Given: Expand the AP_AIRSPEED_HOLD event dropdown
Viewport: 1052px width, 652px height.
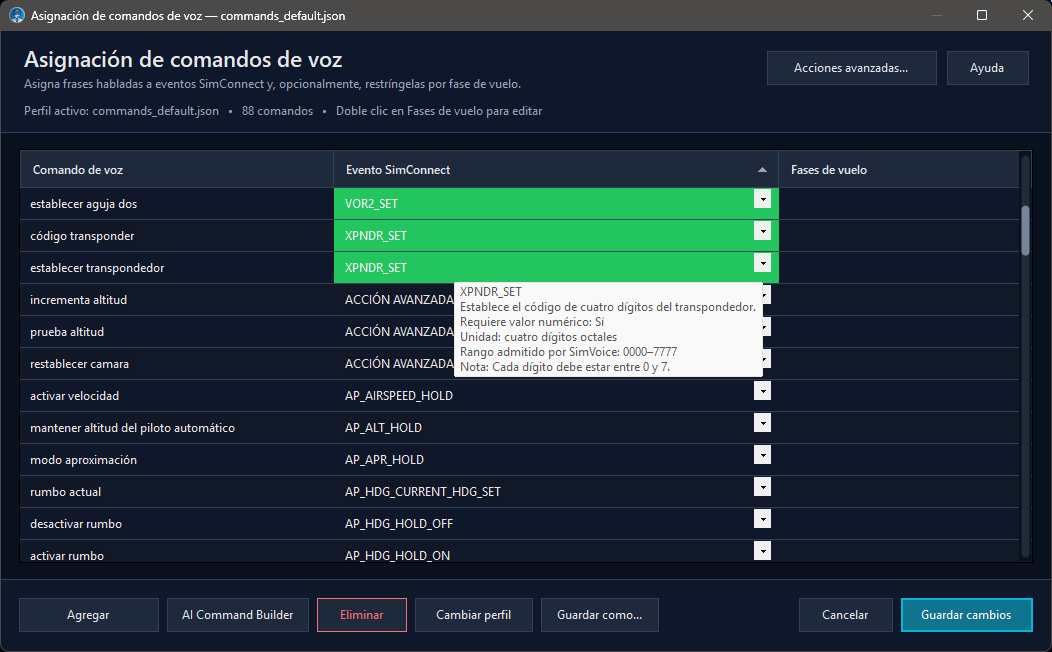Looking at the screenshot, I should [x=762, y=391].
